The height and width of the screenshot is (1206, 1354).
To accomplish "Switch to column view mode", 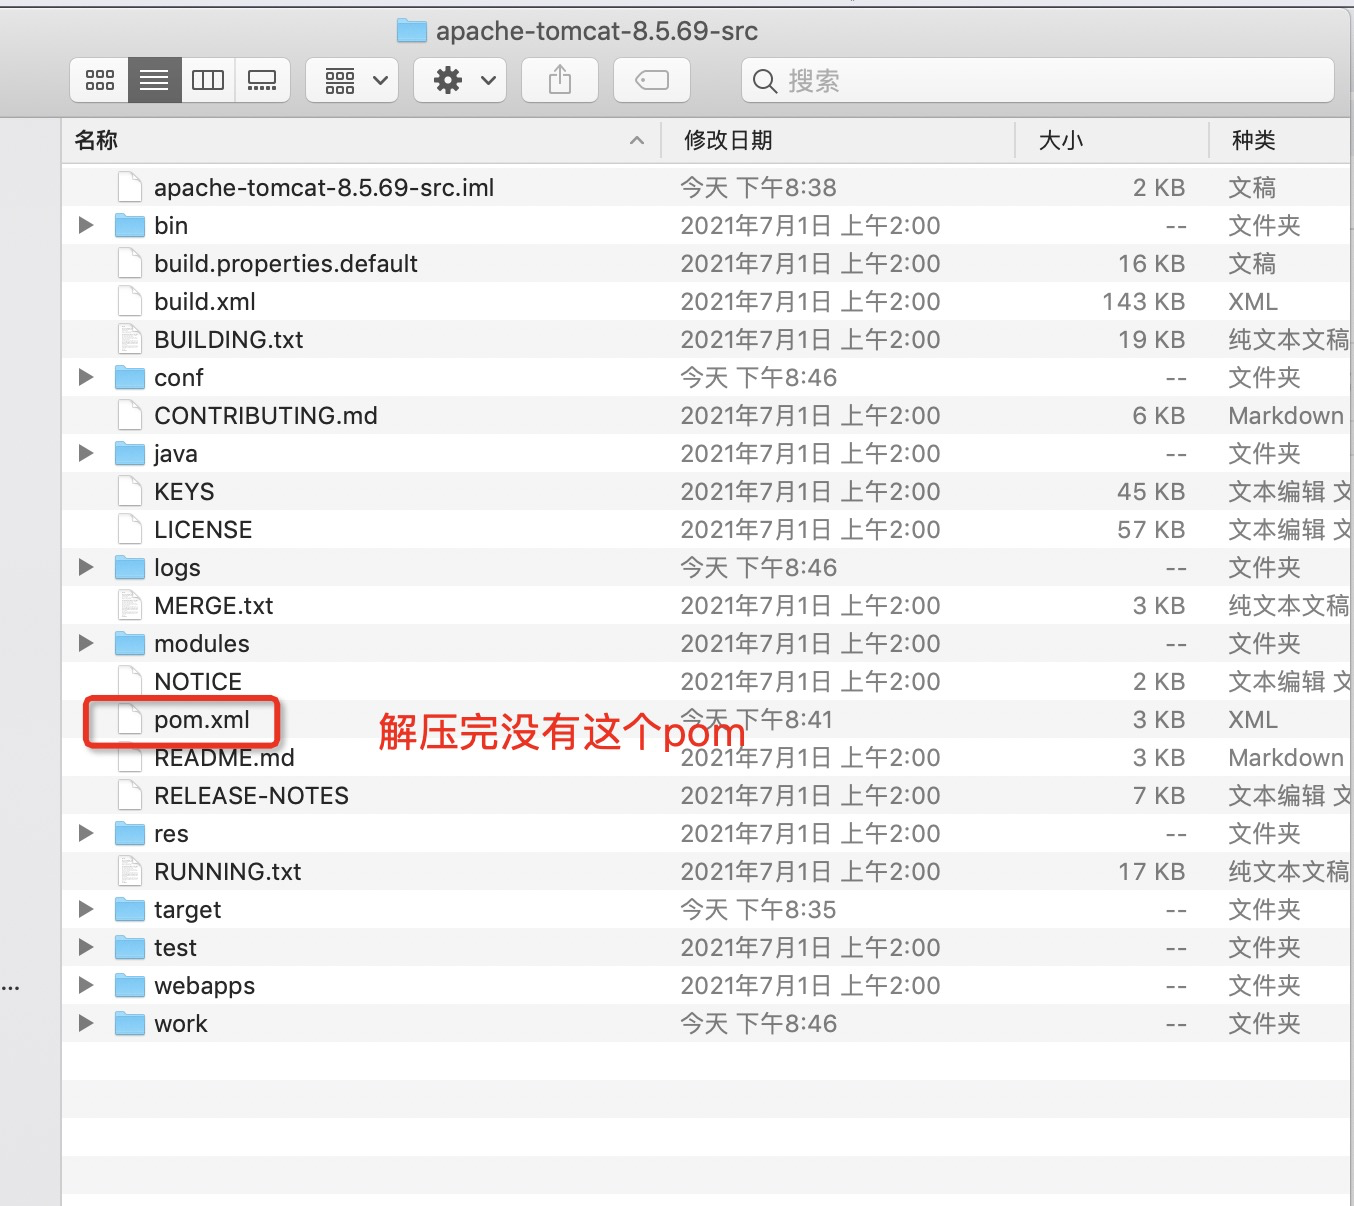I will tap(208, 80).
